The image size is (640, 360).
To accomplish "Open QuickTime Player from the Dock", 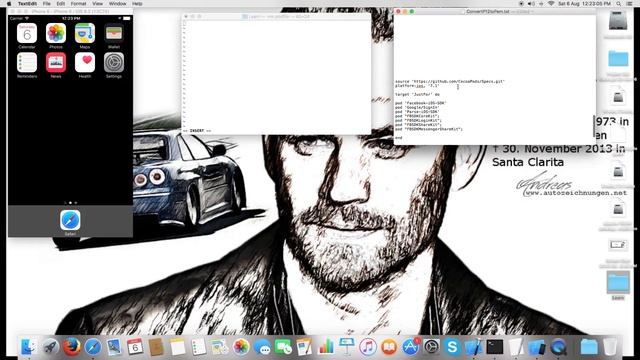I will tap(558, 347).
